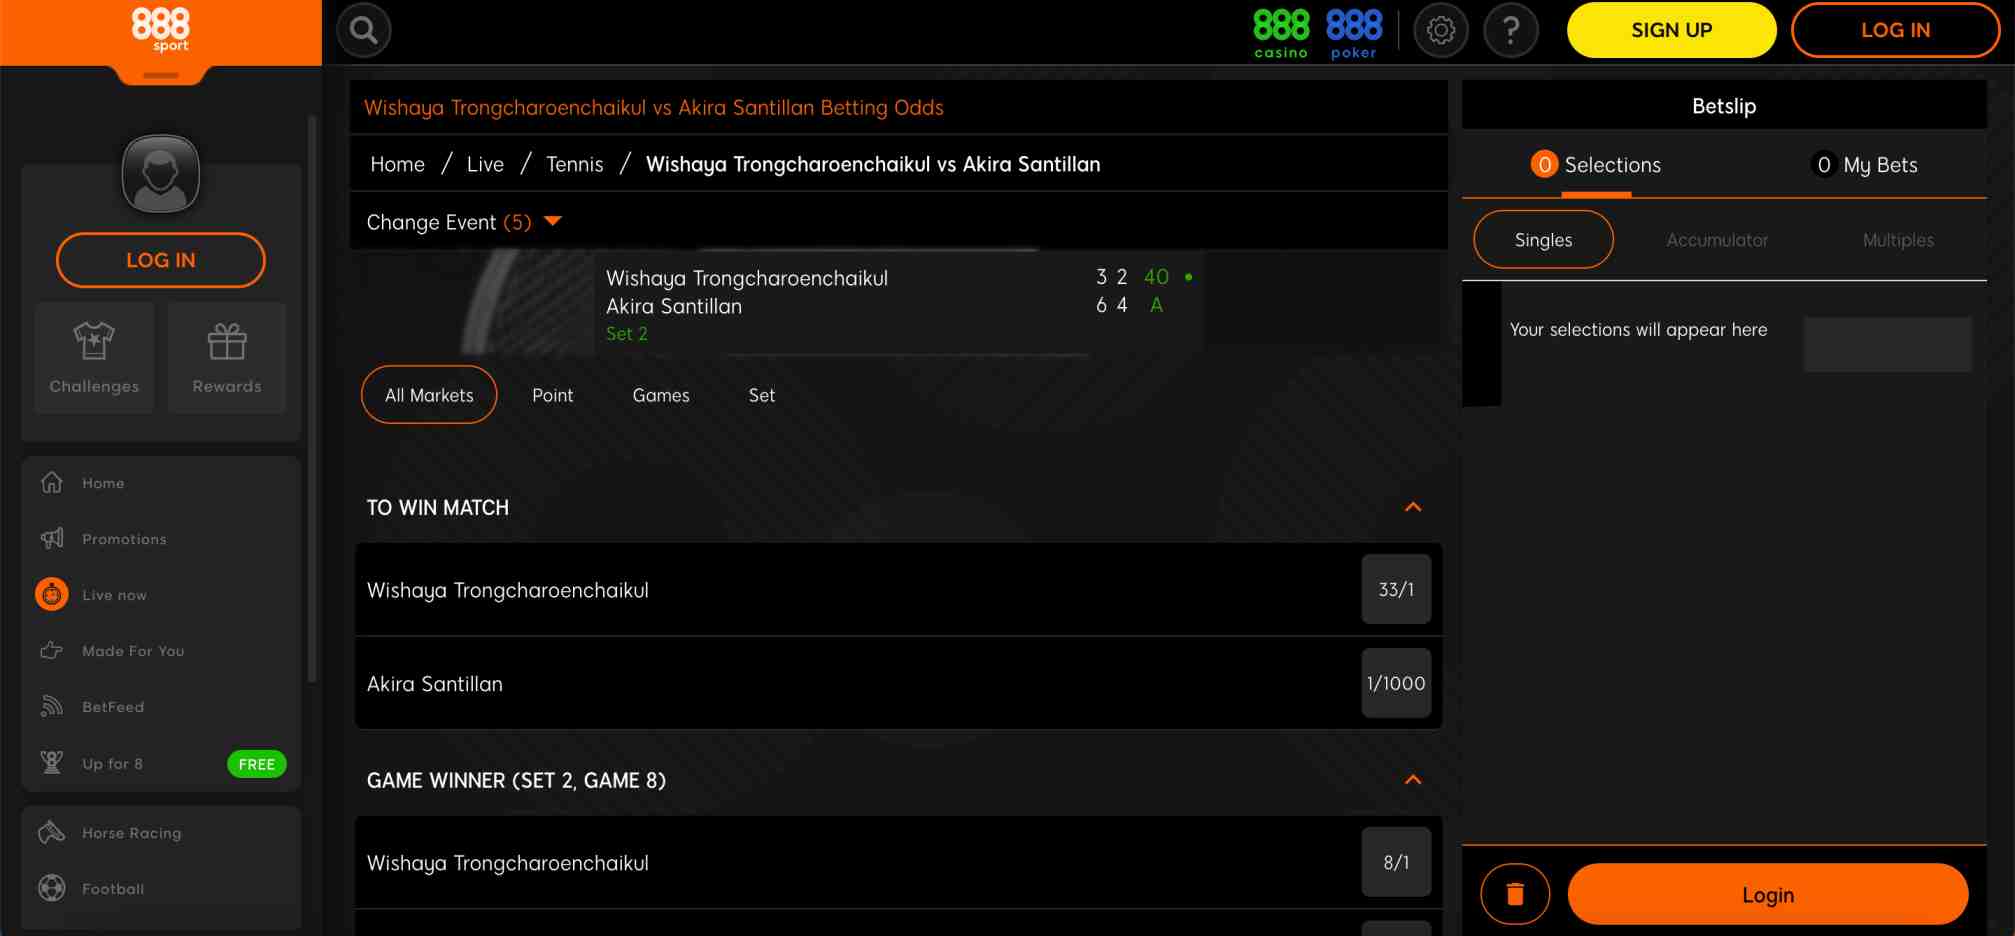Open the settings gear menu
Screen dimensions: 2015x936
pos(1440,30)
